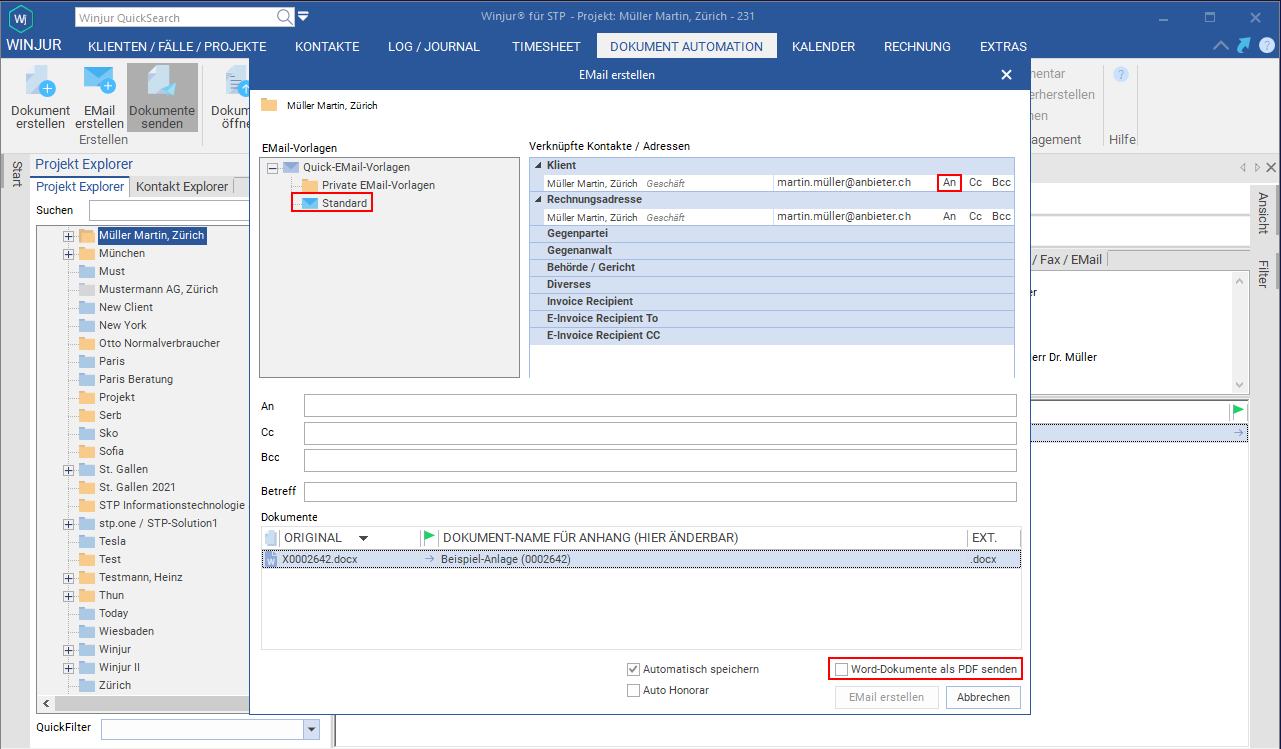Click the Paris Beratung folder icon
This screenshot has height=749, width=1281.
(87, 379)
